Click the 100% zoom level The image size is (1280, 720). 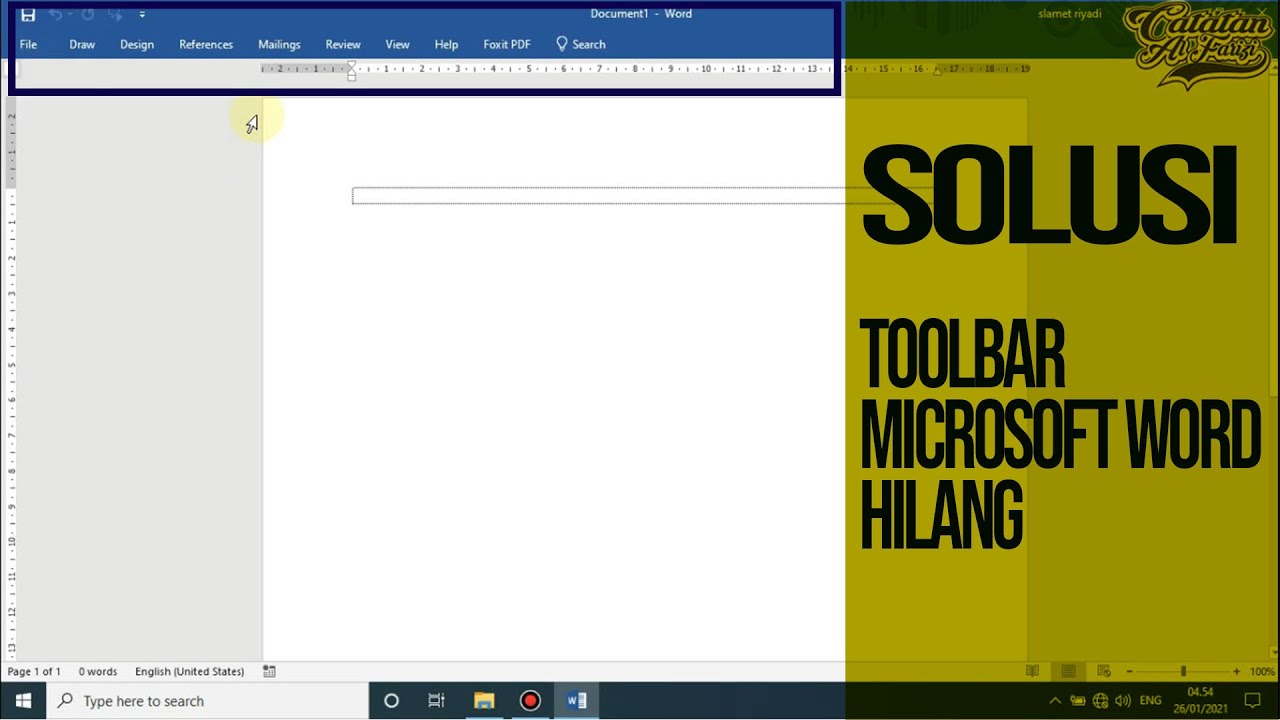tap(1261, 671)
